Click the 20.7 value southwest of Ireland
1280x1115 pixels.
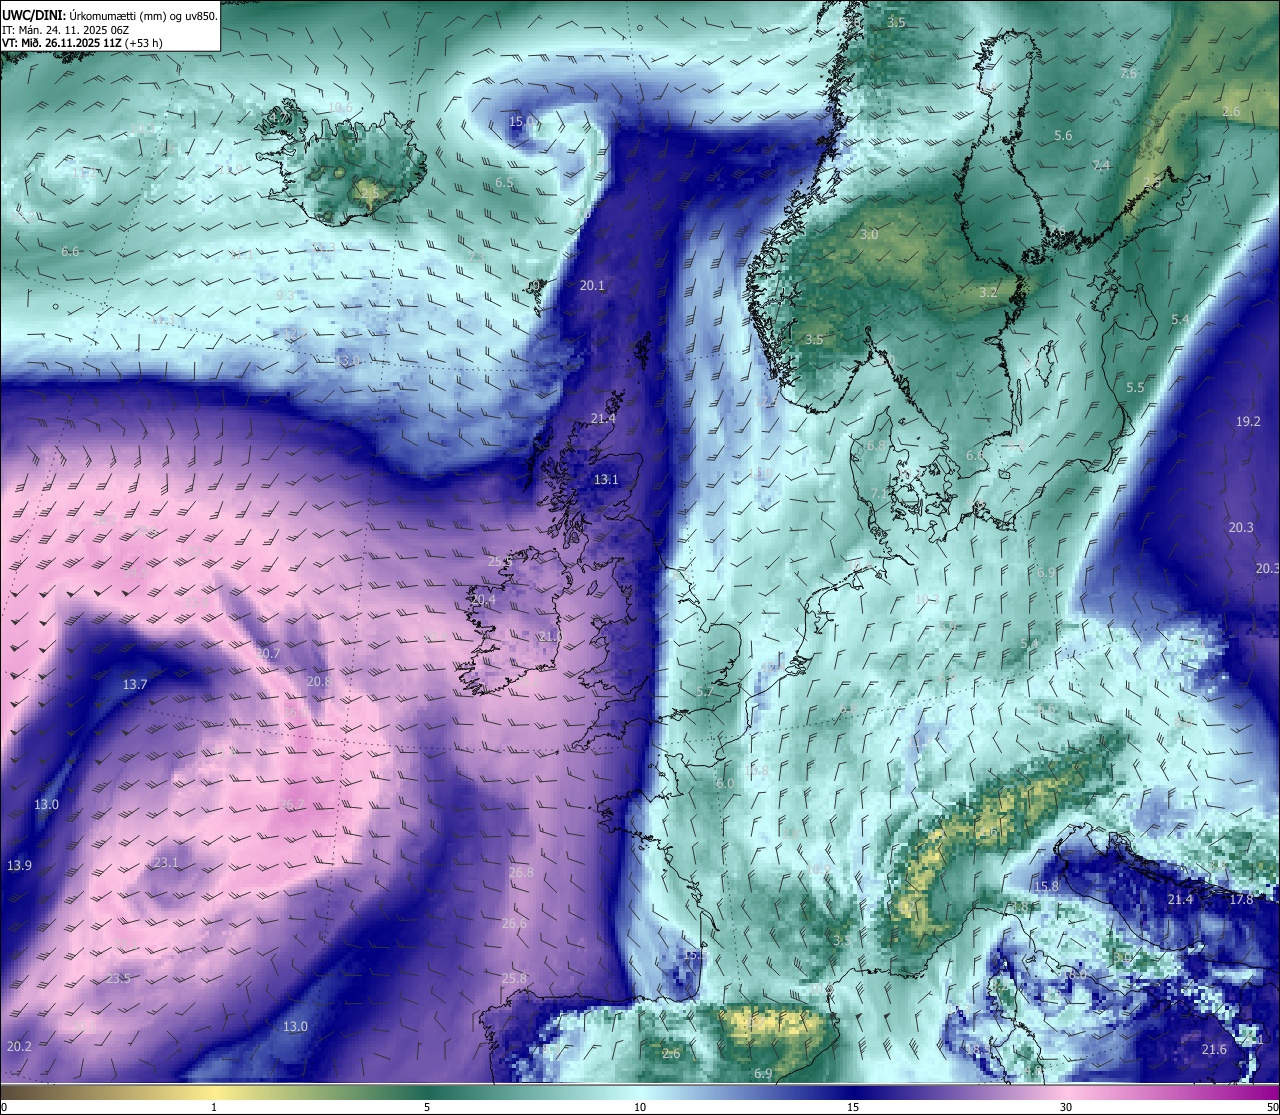pyautogui.click(x=267, y=654)
